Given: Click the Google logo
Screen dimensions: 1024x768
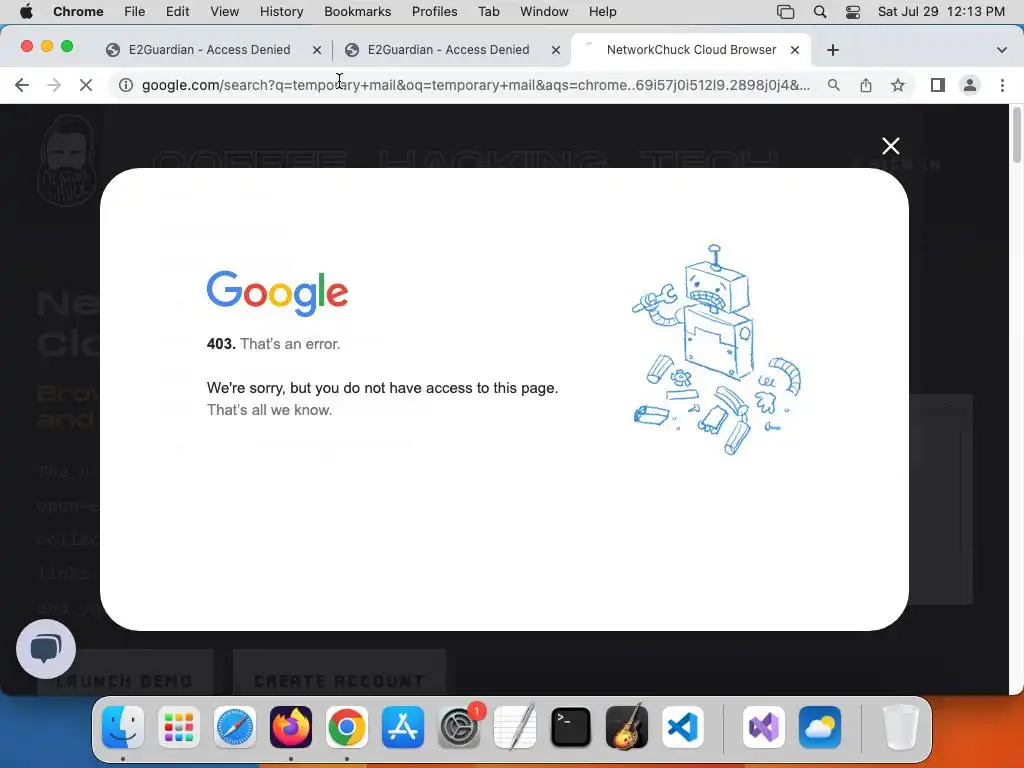Looking at the screenshot, I should click(x=278, y=293).
